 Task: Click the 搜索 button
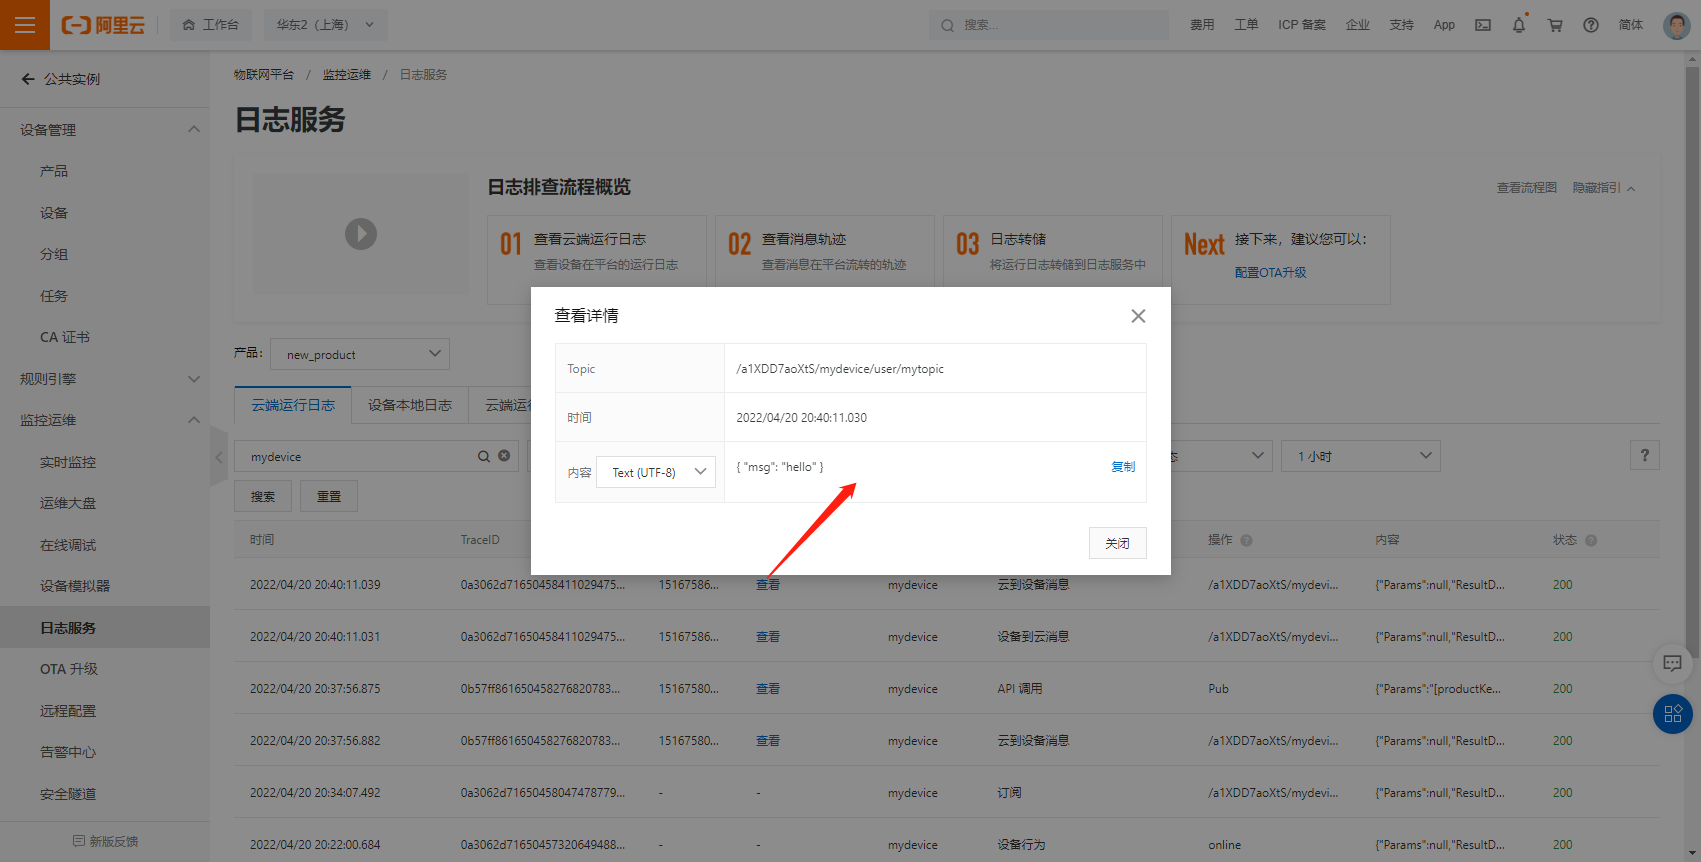(263, 496)
